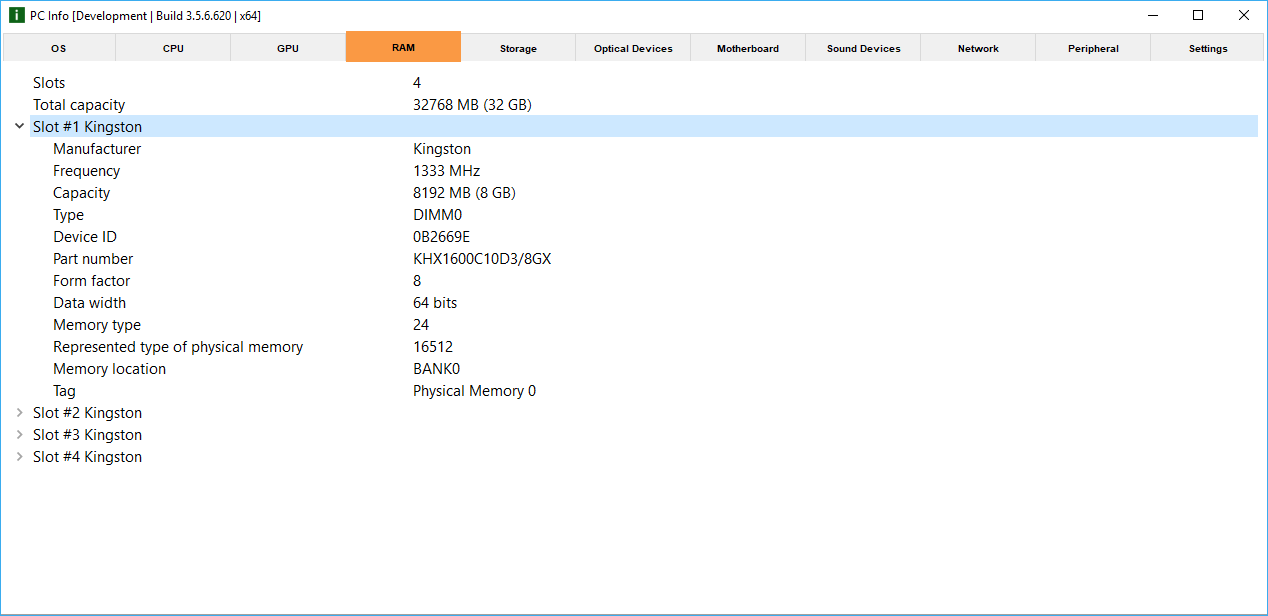The image size is (1268, 616).
Task: Select the Frequency label
Action: [86, 171]
